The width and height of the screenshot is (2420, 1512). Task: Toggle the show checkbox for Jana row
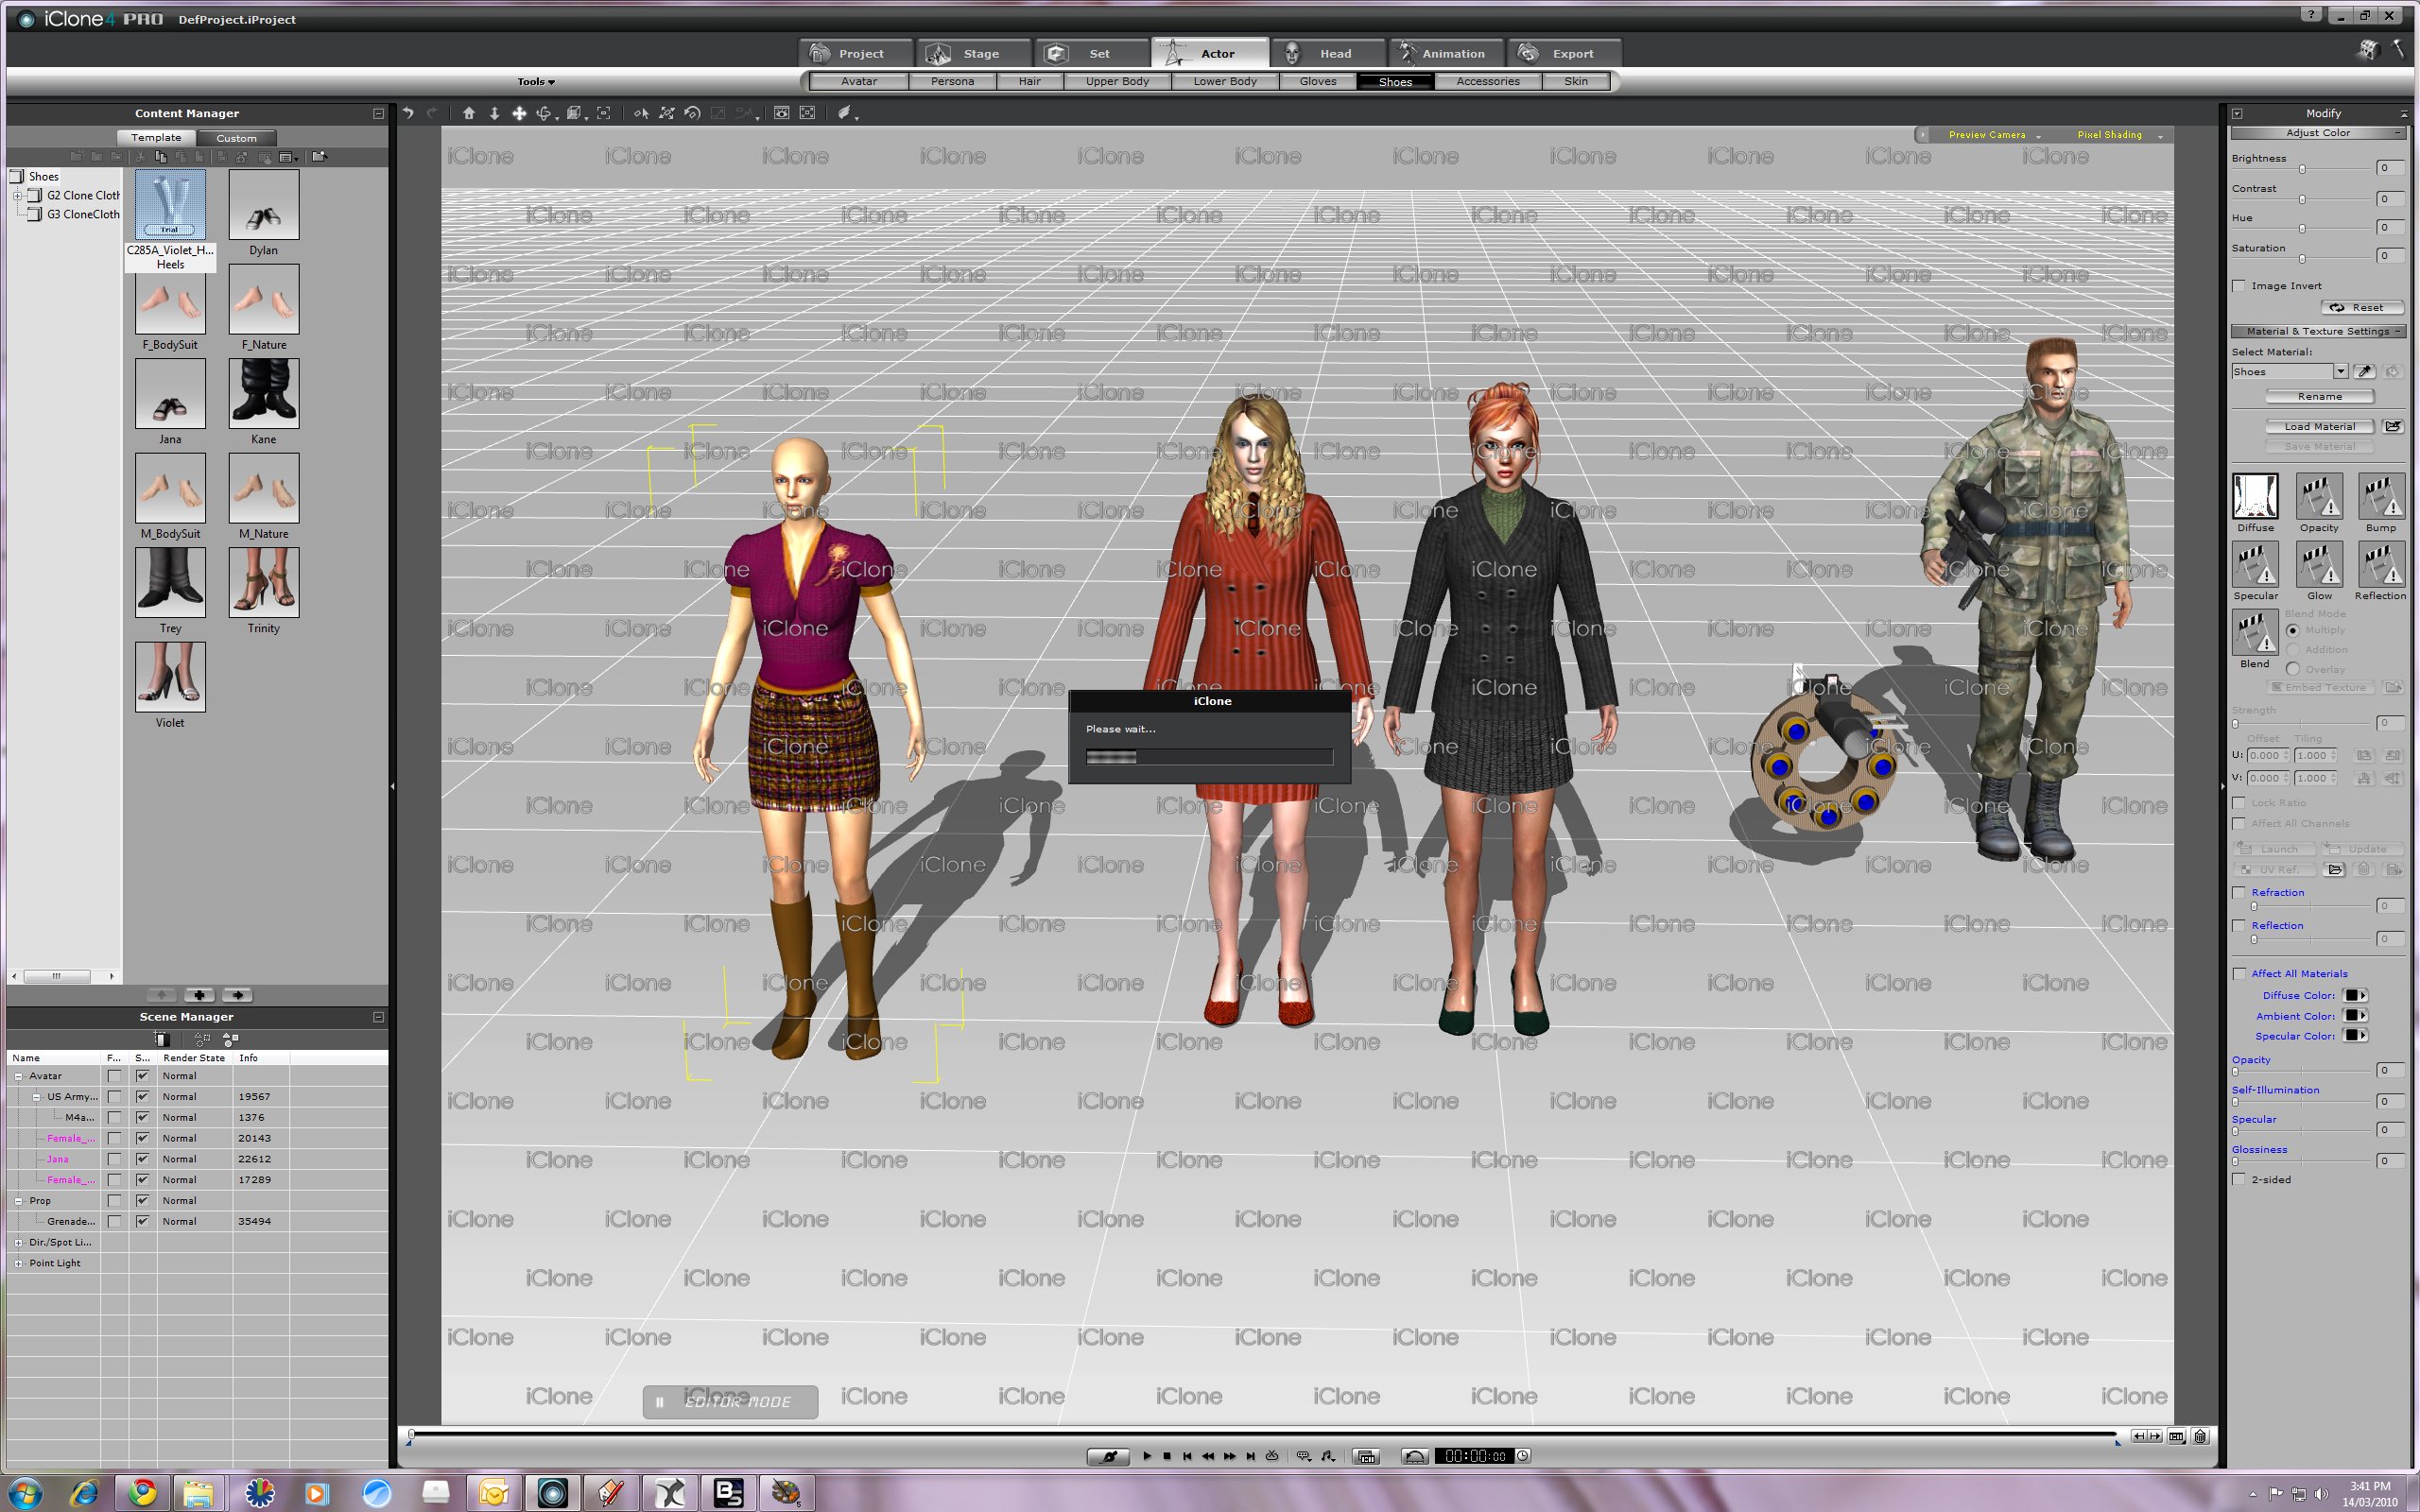point(143,1159)
